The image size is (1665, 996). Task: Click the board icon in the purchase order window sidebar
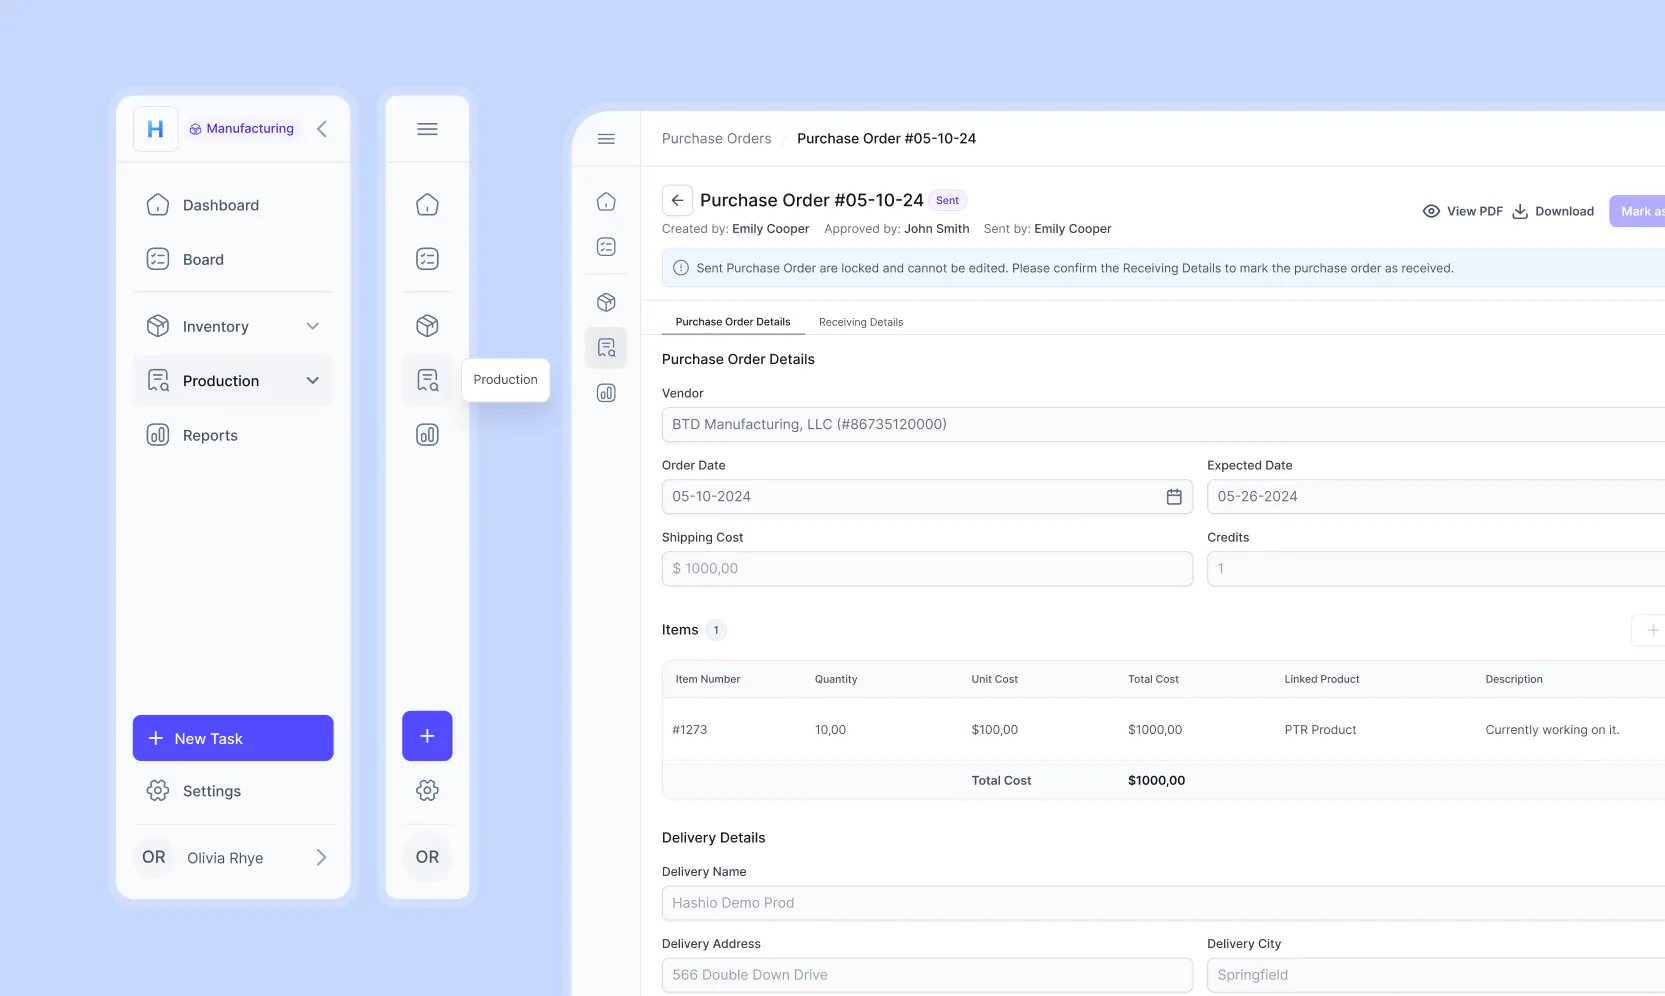point(606,247)
